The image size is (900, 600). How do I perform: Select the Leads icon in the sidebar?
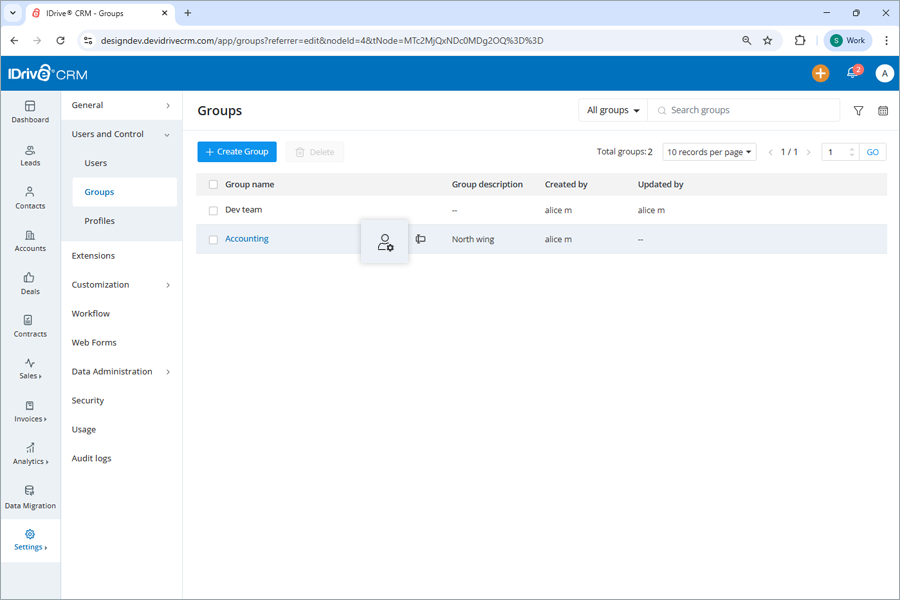tap(30, 155)
